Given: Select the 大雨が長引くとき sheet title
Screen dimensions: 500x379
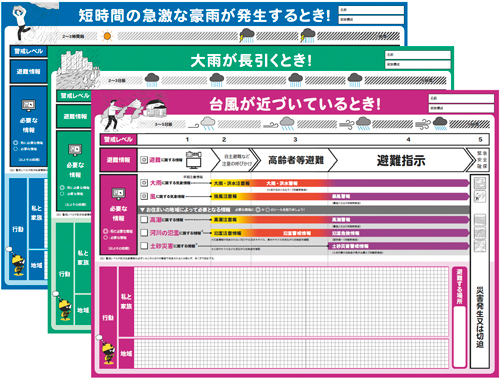Looking at the screenshot, I should 252,61.
